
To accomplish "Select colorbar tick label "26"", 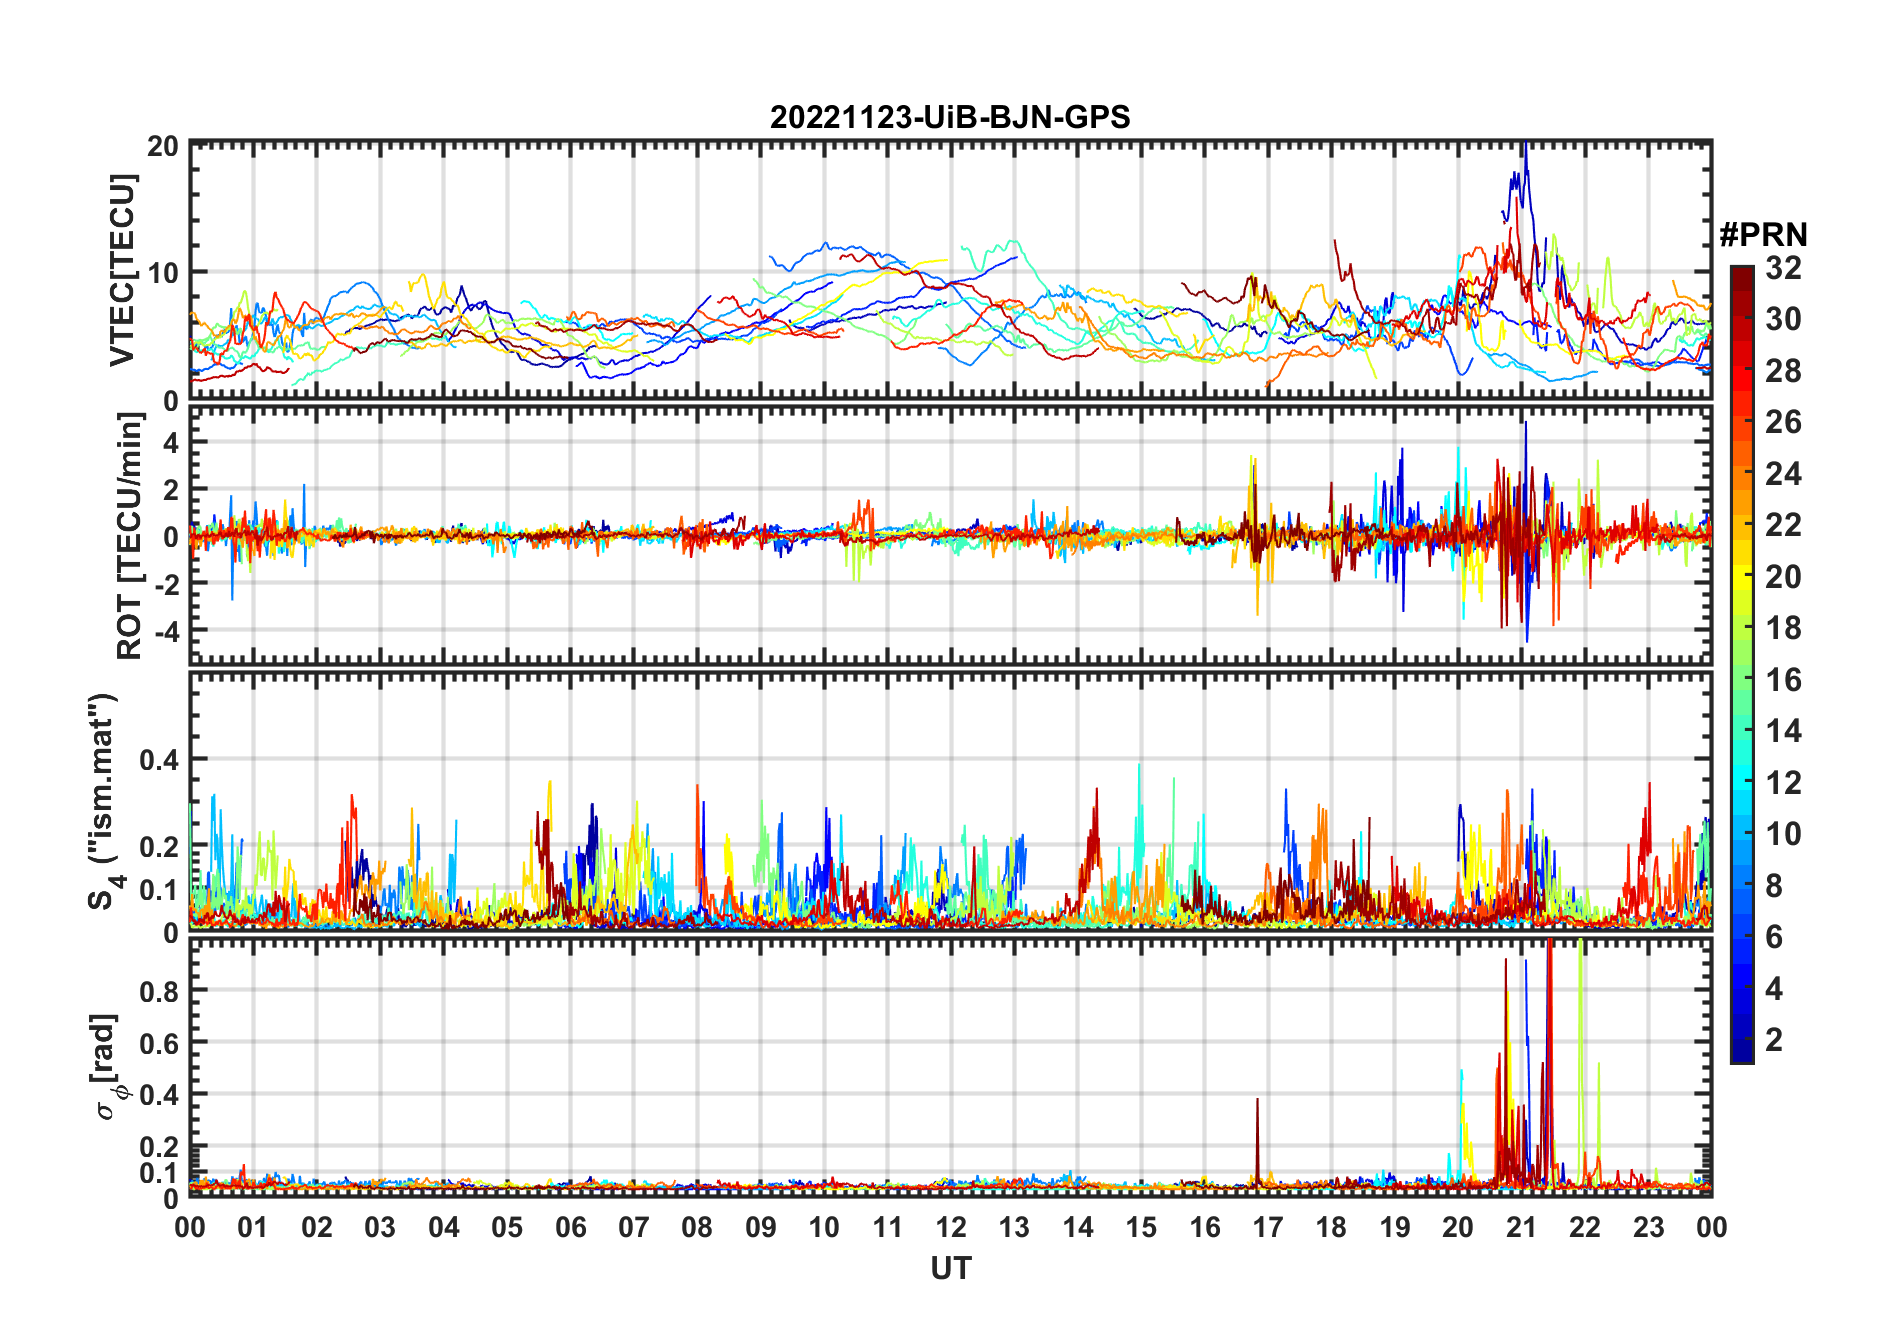I will coord(1783,422).
